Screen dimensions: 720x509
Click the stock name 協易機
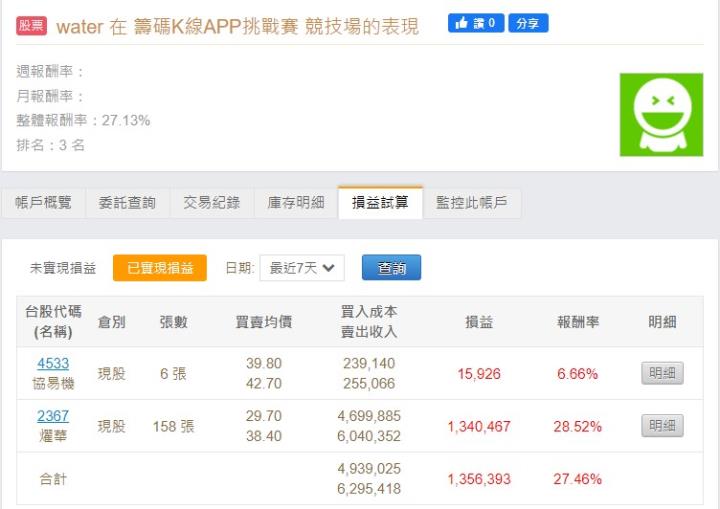coord(53,384)
